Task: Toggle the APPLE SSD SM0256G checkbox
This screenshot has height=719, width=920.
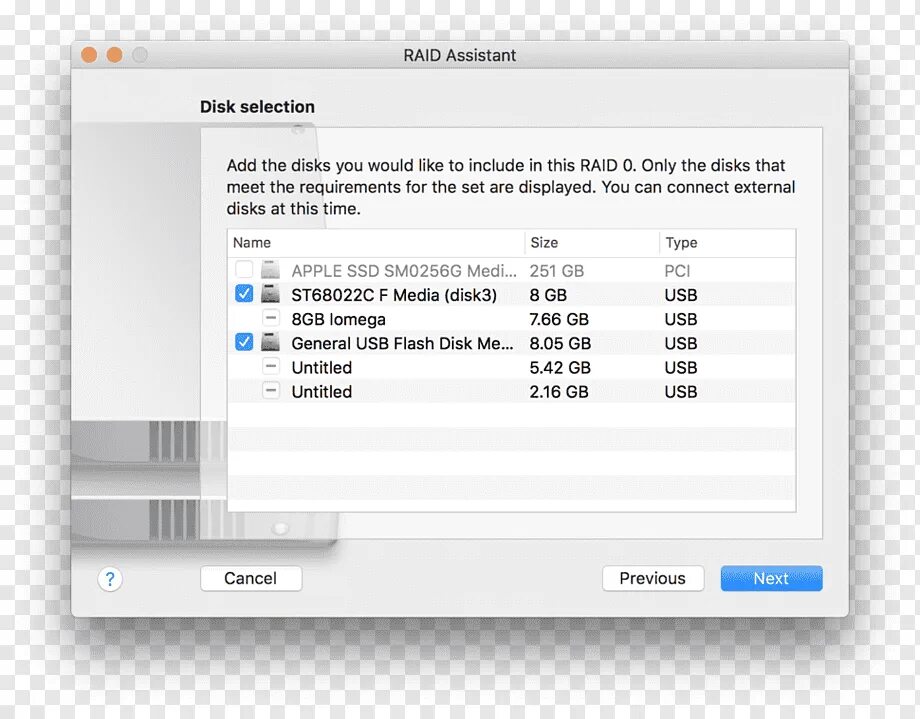Action: pos(244,270)
